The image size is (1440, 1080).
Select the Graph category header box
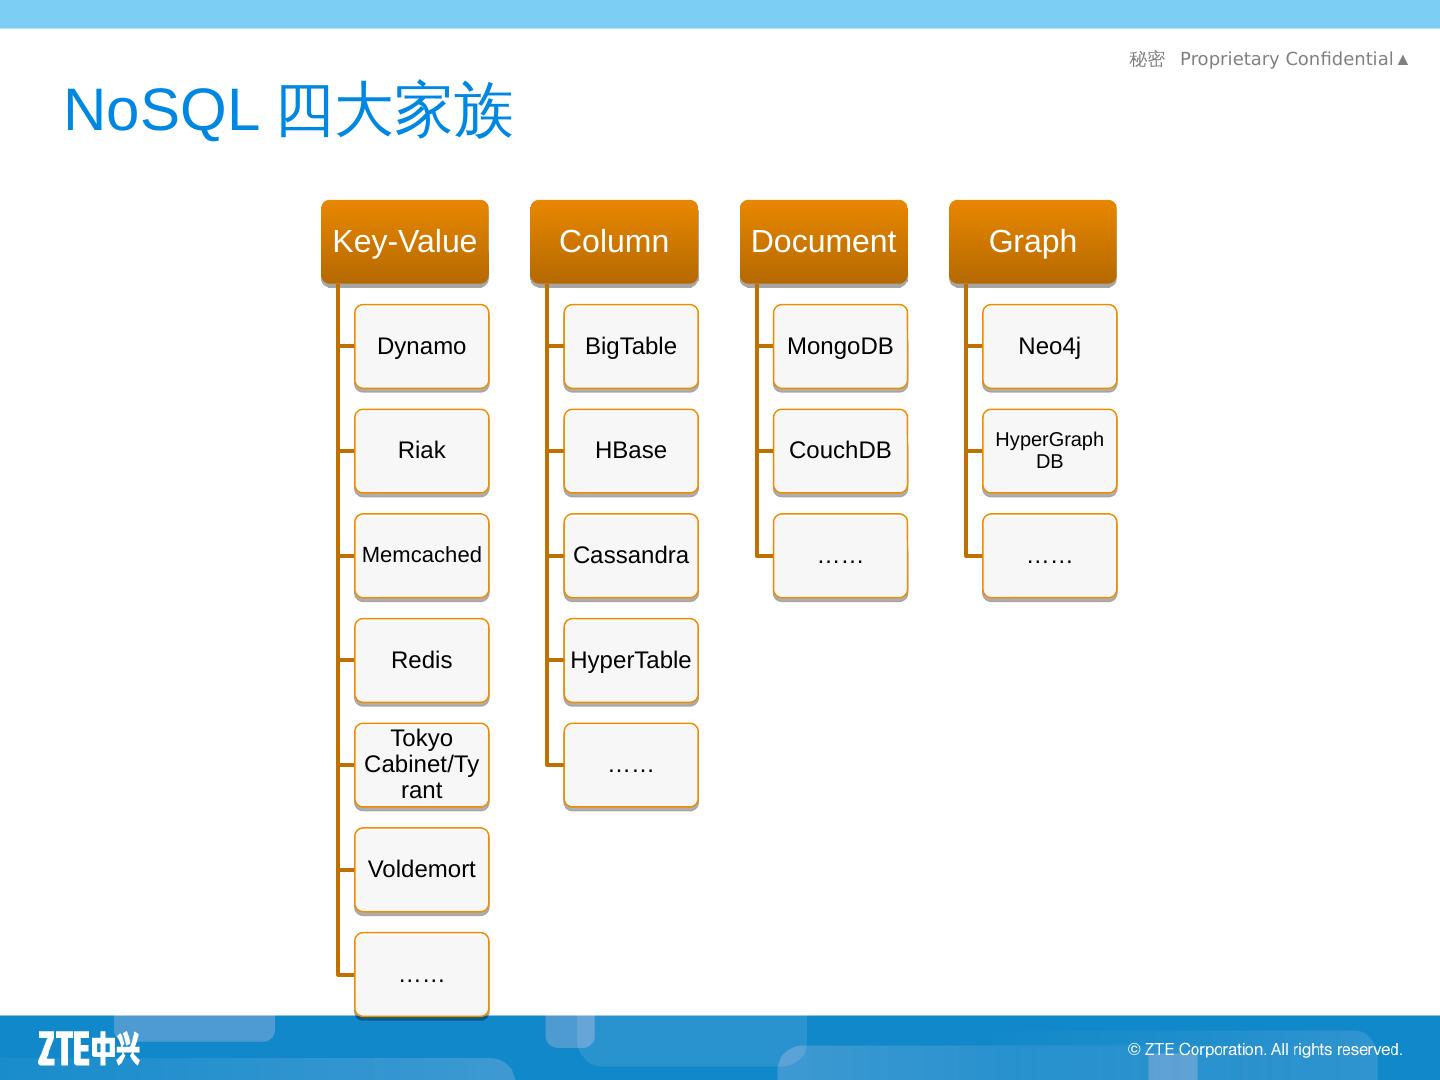(1033, 242)
